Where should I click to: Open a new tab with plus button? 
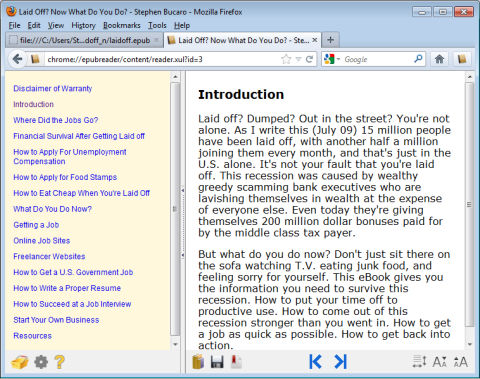coord(330,40)
